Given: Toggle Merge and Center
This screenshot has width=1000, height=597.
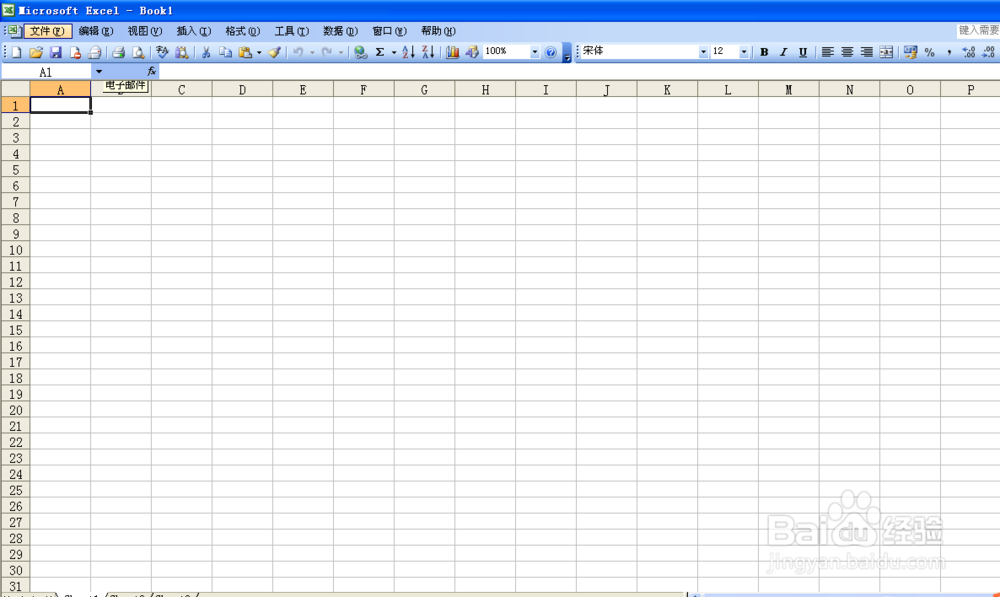Looking at the screenshot, I should tap(886, 52).
